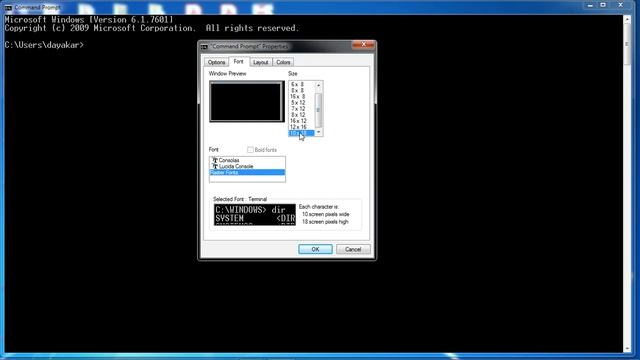Select Raster Fonts in the Font list
The width and height of the screenshot is (640, 360).
click(247, 173)
